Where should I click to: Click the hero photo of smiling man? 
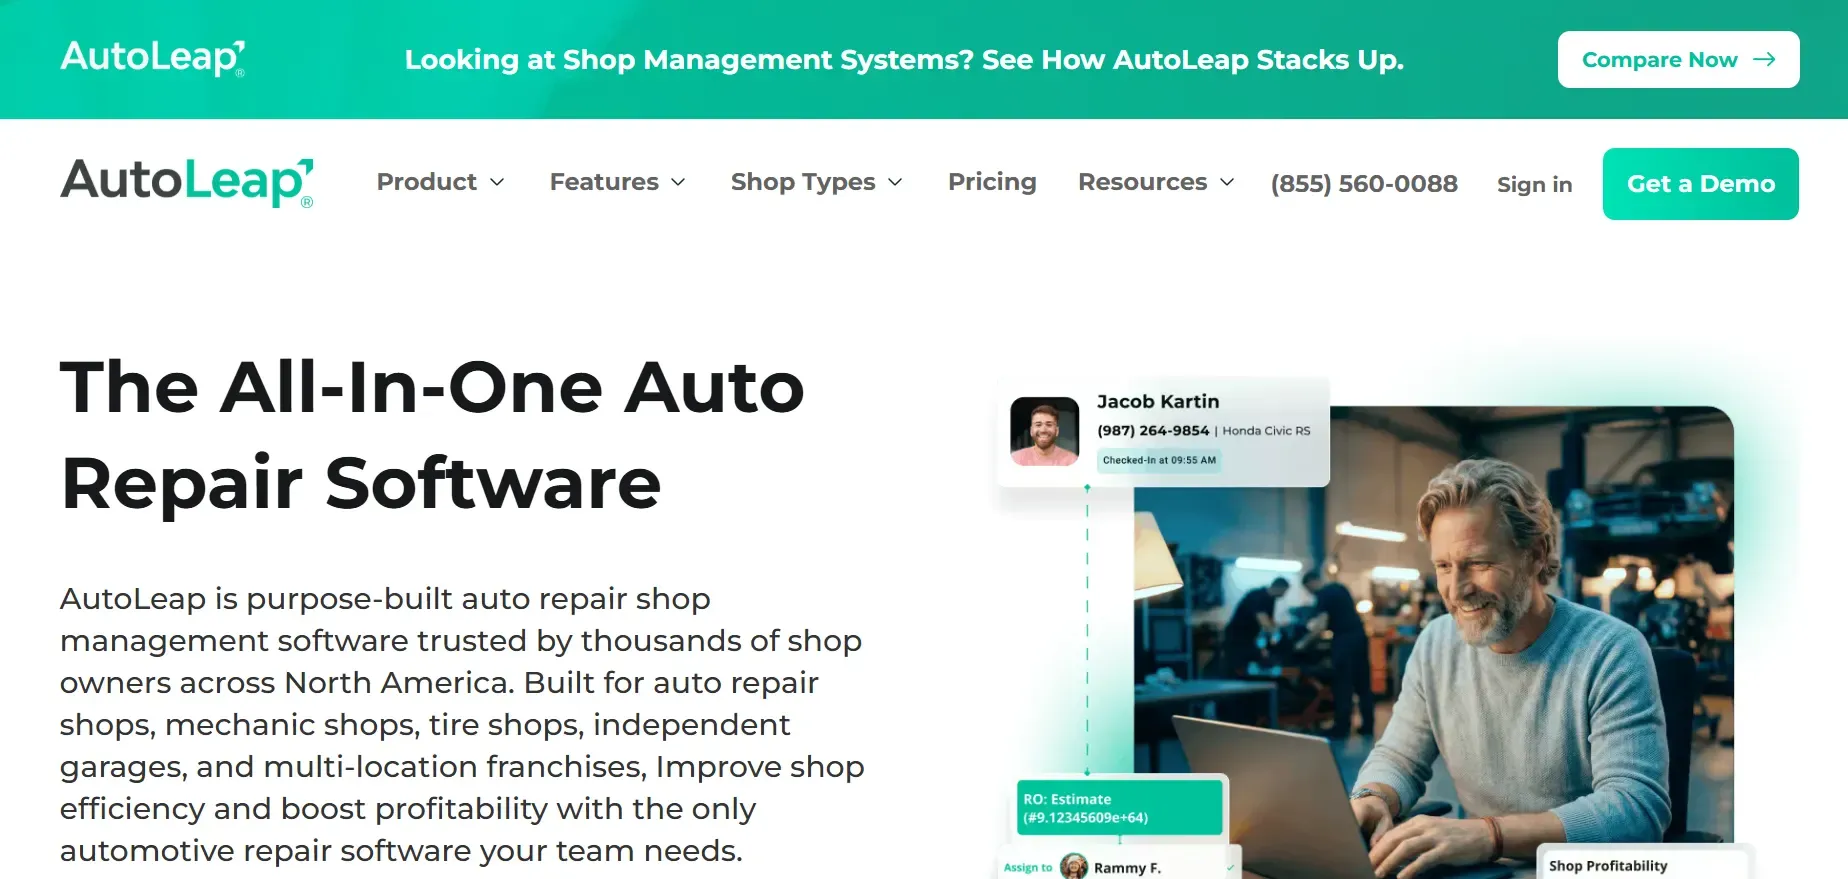pyautogui.click(x=1434, y=640)
